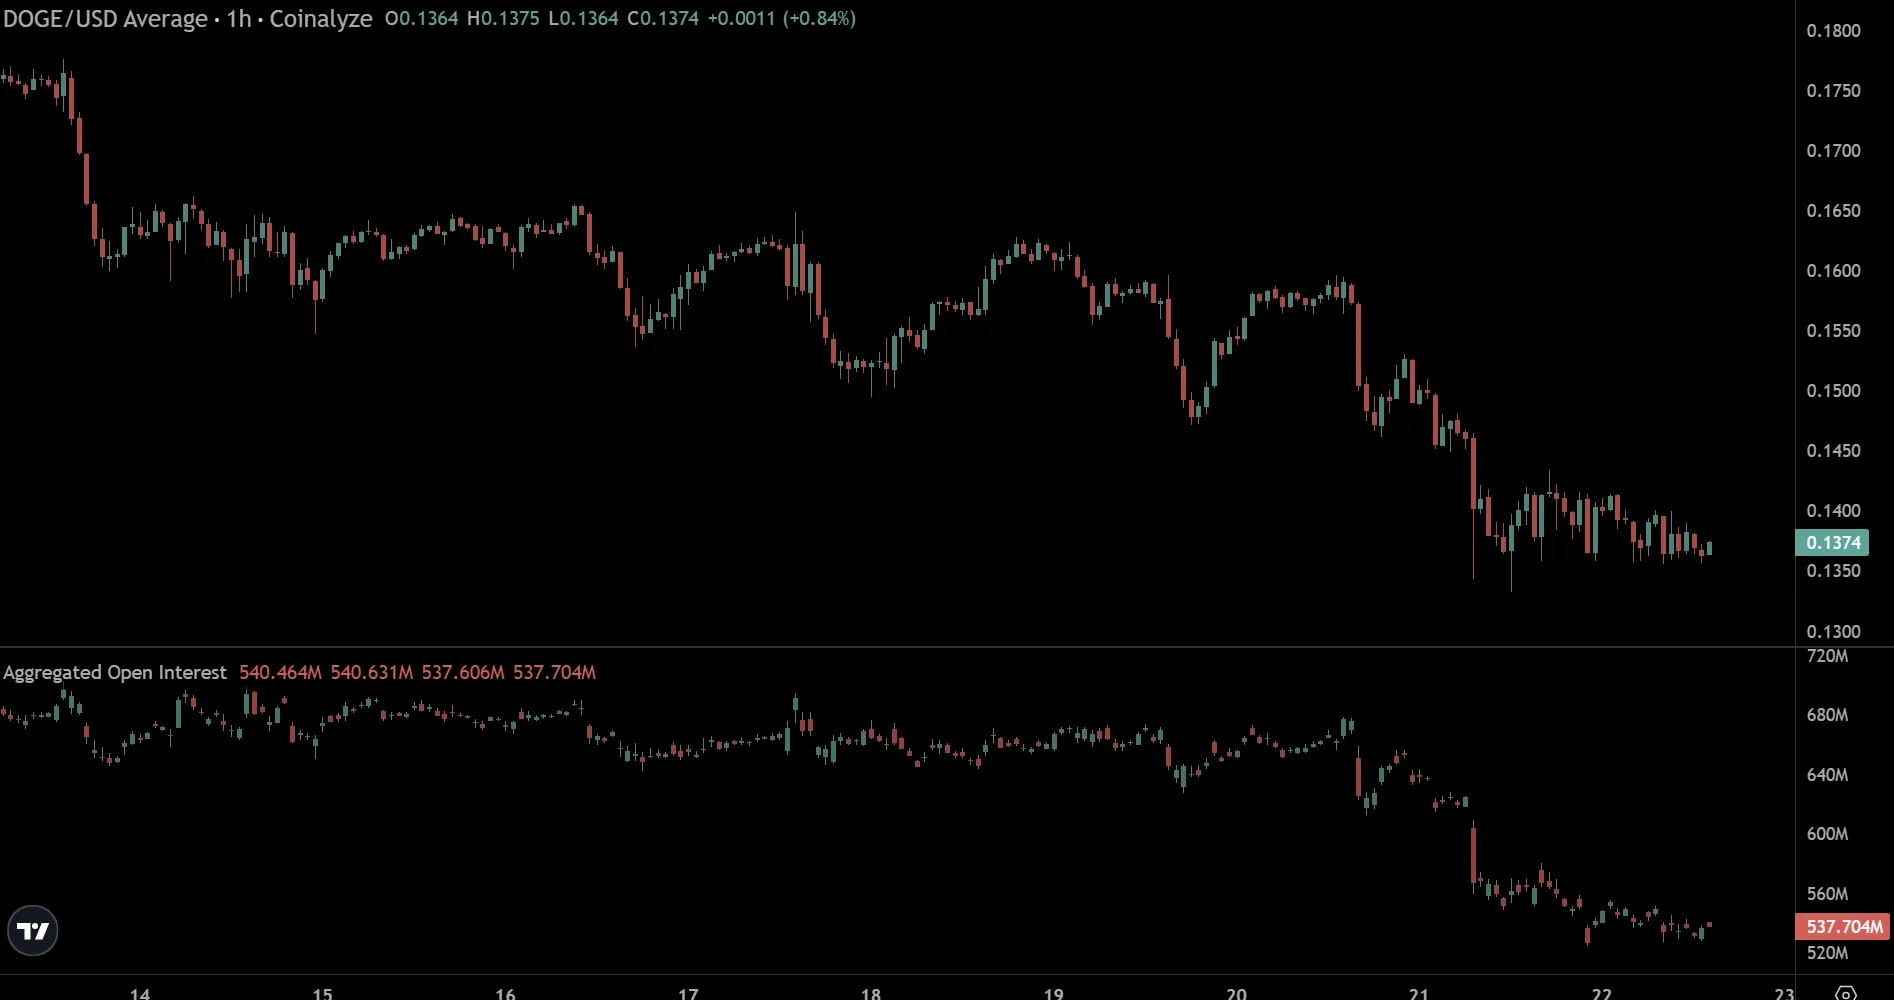Click the date label 21 on time axis
The height and width of the screenshot is (1000, 1894).
pyautogui.click(x=1419, y=993)
